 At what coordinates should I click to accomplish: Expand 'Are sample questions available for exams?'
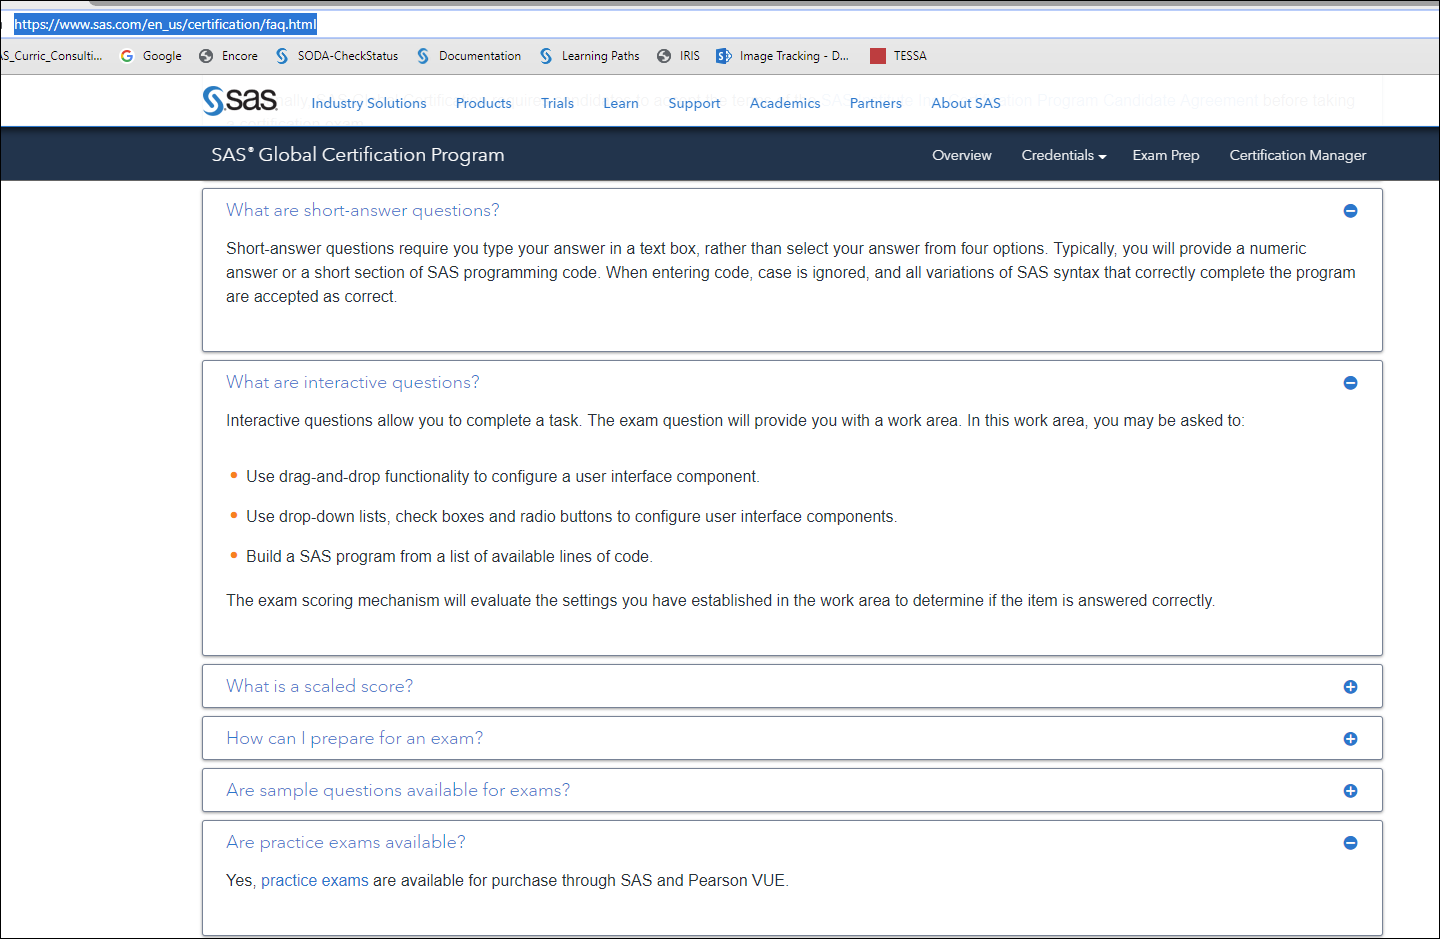point(1350,790)
